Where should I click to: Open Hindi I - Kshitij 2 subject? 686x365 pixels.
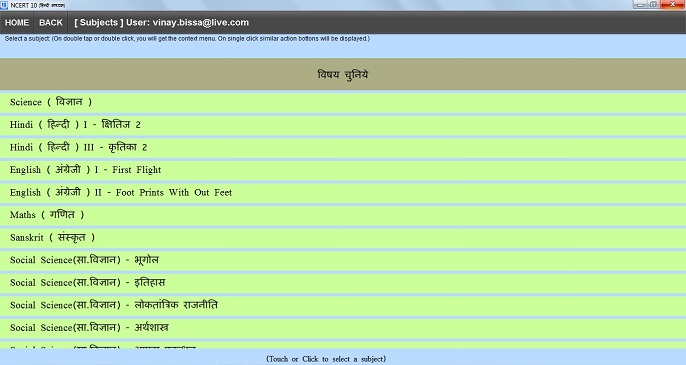pos(343,125)
